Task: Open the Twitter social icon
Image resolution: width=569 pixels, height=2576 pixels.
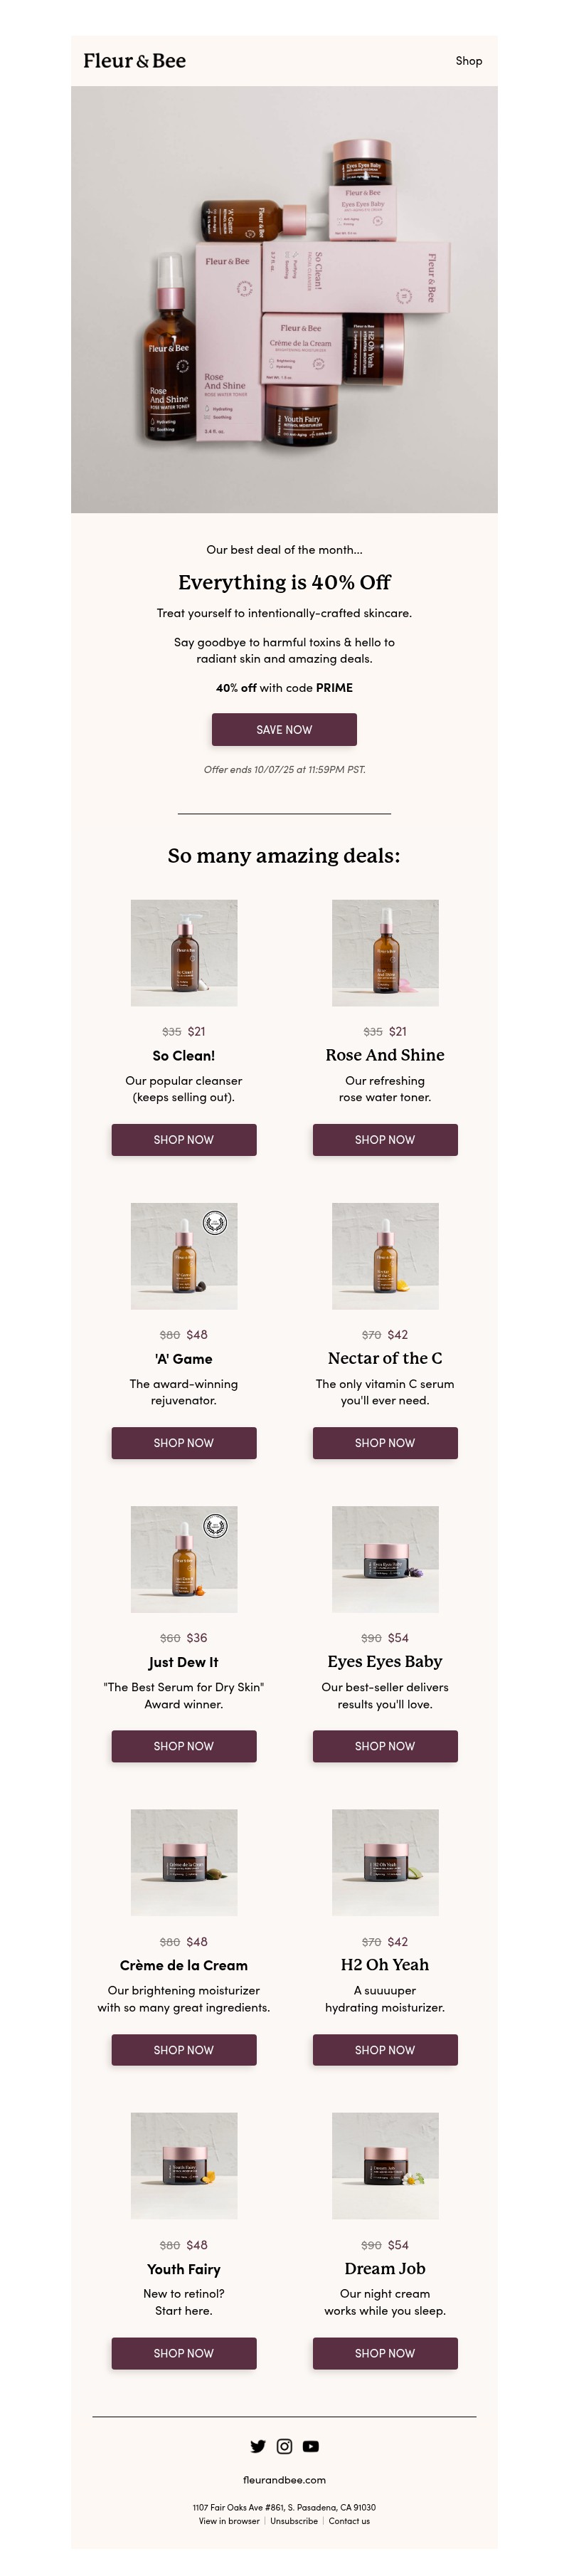Action: pyautogui.click(x=258, y=2445)
